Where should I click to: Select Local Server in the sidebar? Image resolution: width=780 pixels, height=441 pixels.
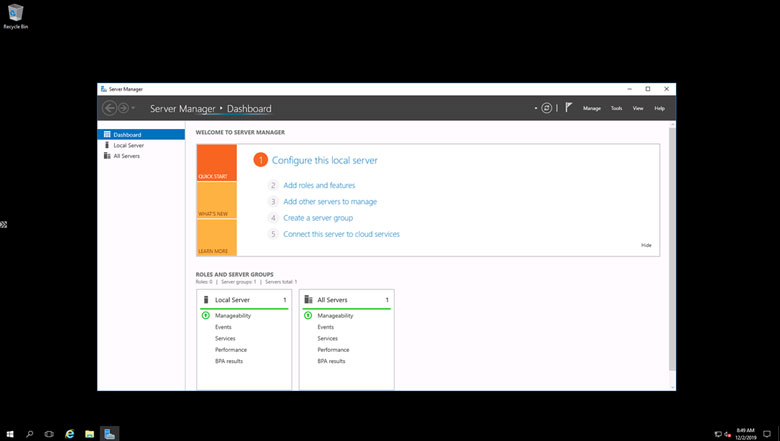tap(141, 145)
